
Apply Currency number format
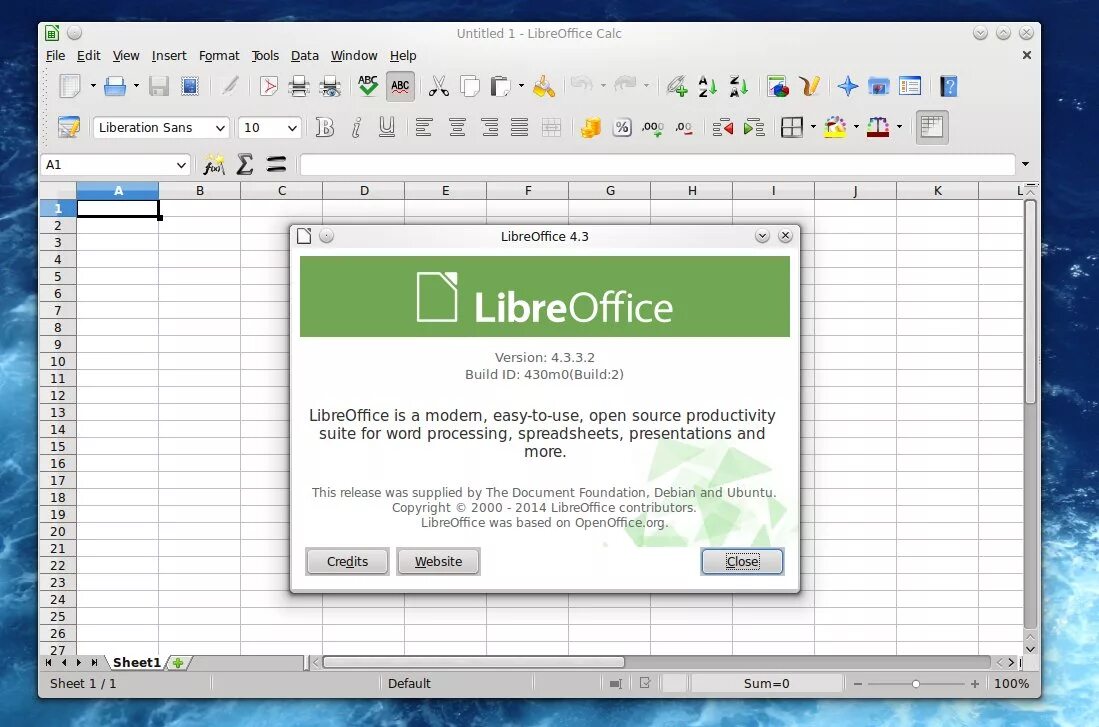590,127
